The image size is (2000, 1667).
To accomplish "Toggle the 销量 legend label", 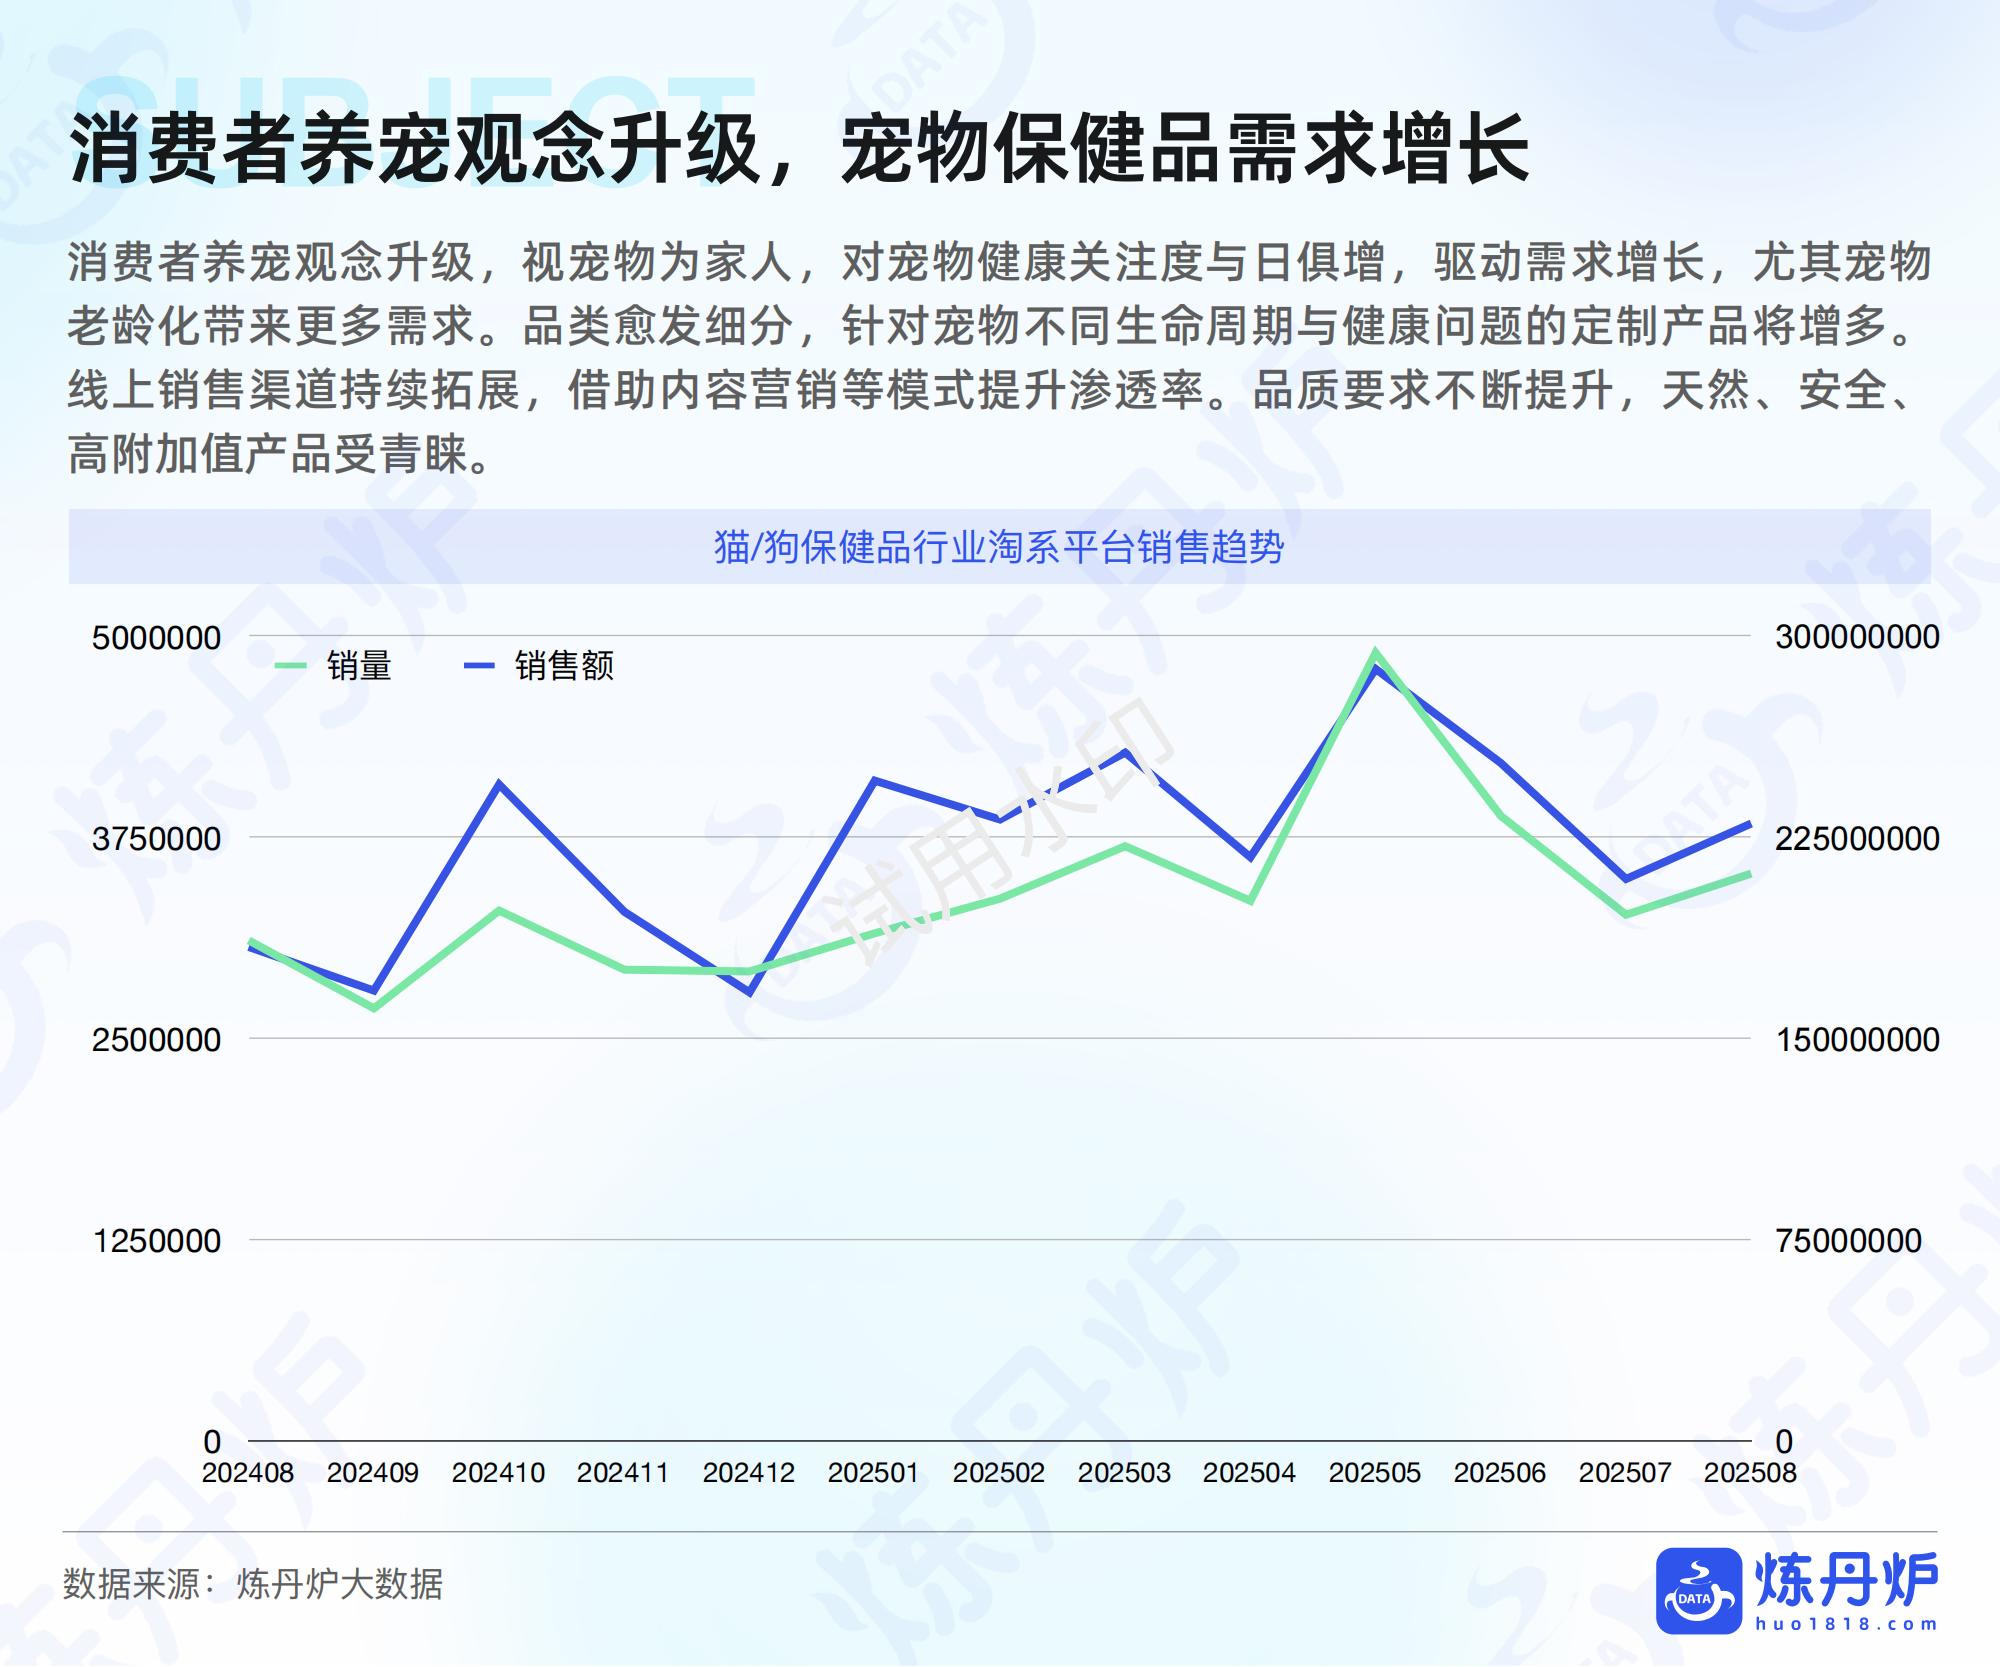I will coord(359,666).
